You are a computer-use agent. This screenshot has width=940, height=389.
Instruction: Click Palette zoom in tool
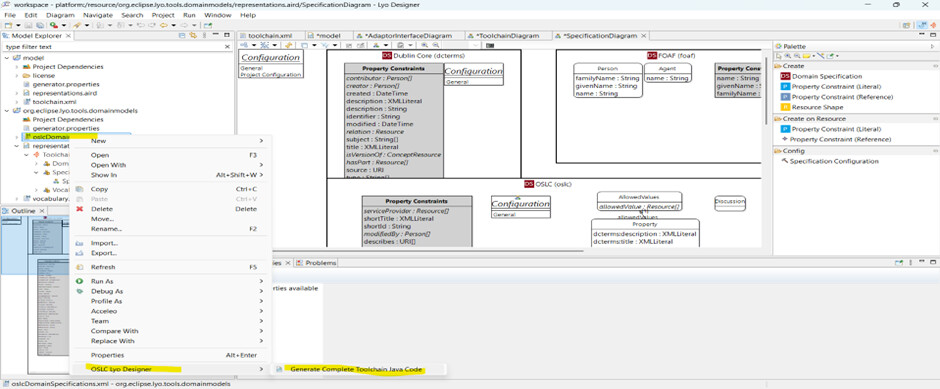787,56
